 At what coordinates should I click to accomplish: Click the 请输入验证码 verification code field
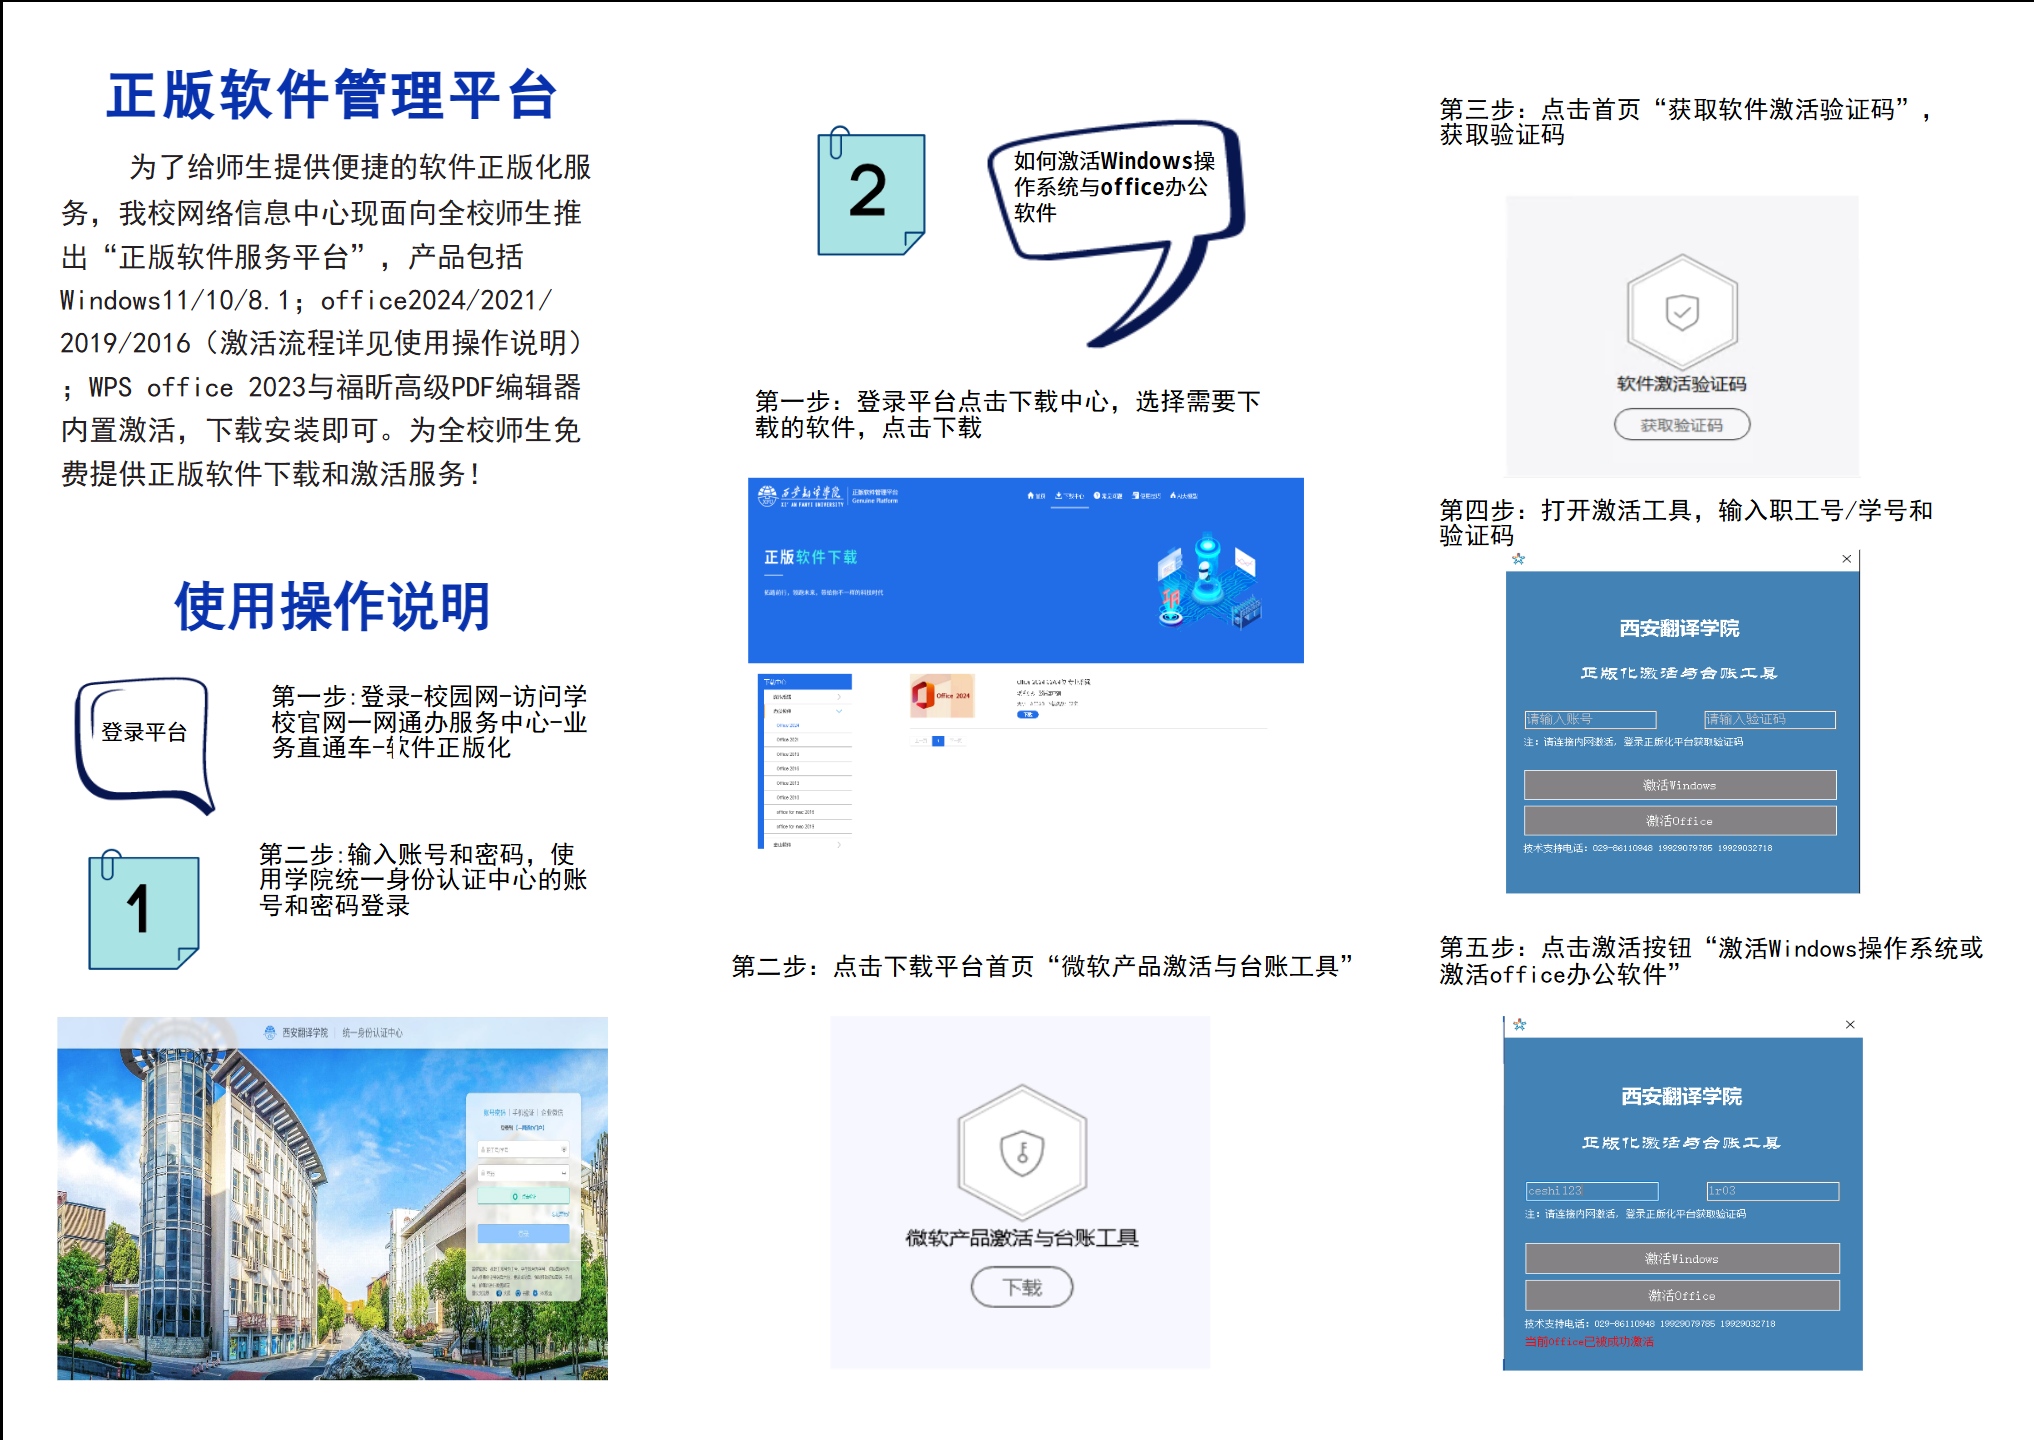click(x=1769, y=719)
